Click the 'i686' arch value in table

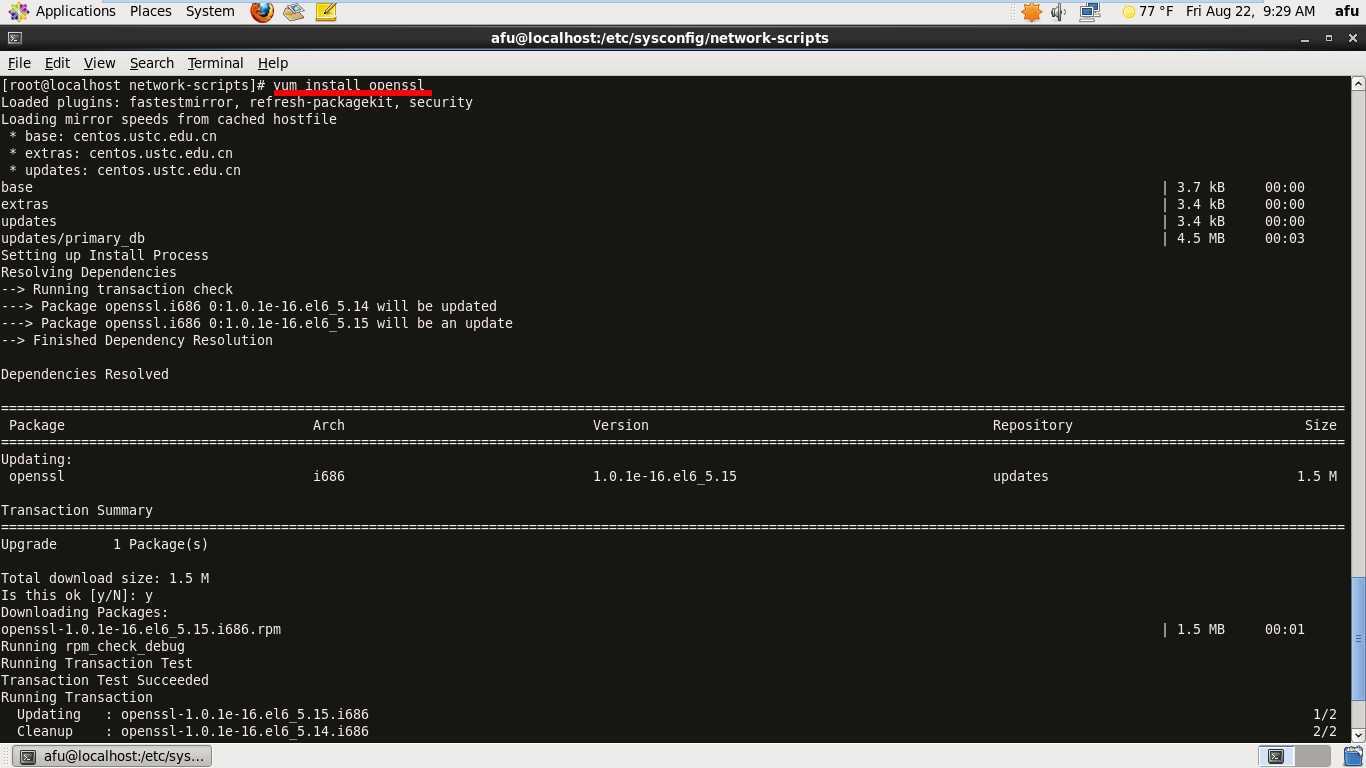coord(329,476)
